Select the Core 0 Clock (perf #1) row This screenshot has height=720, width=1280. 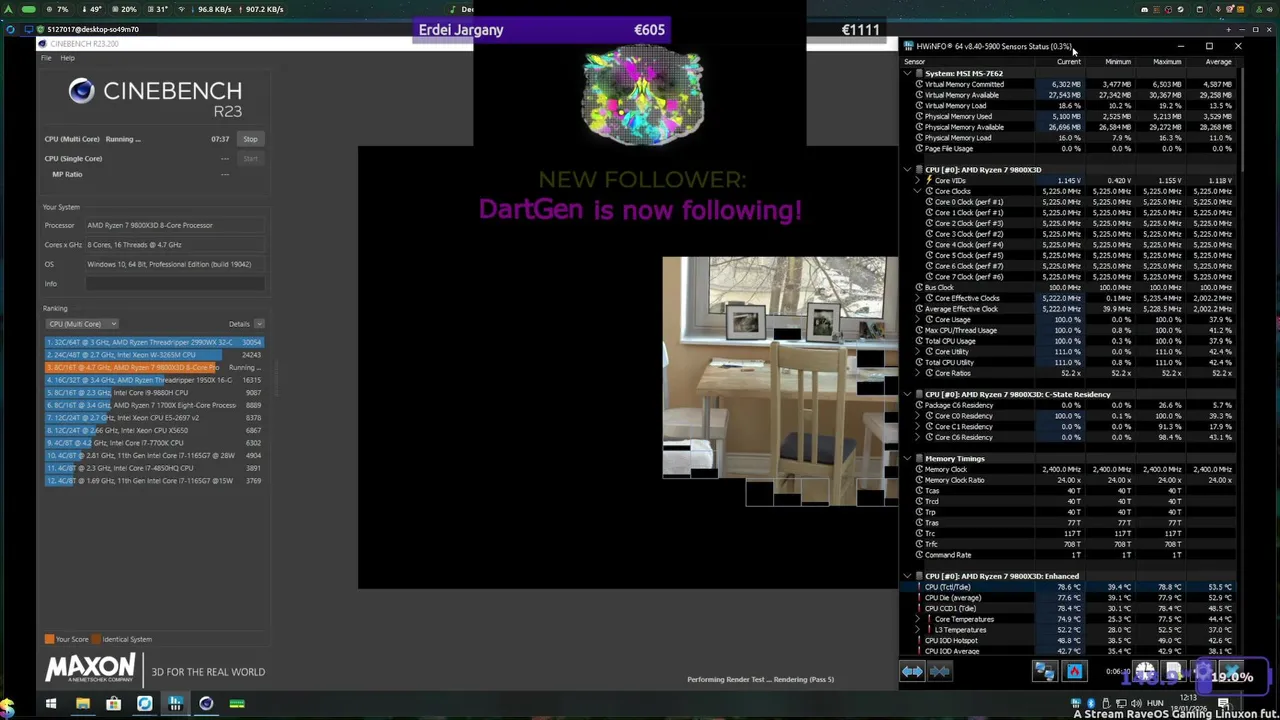pyautogui.click(x=1070, y=202)
